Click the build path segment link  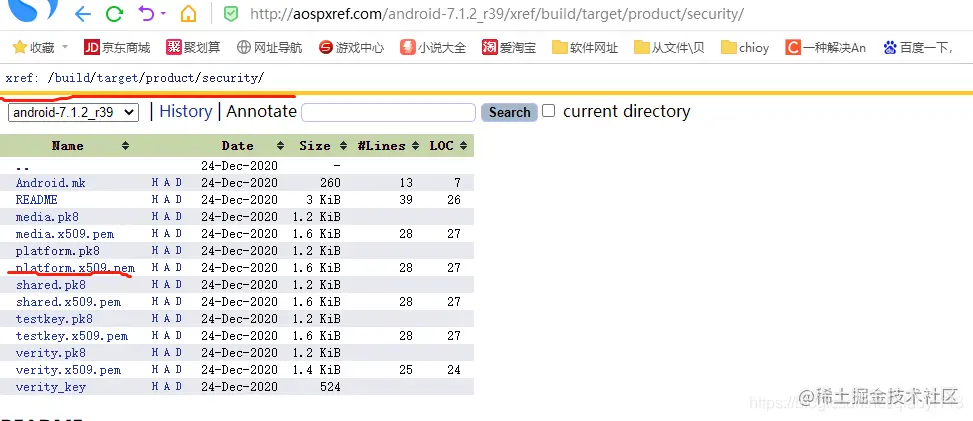click(x=71, y=78)
